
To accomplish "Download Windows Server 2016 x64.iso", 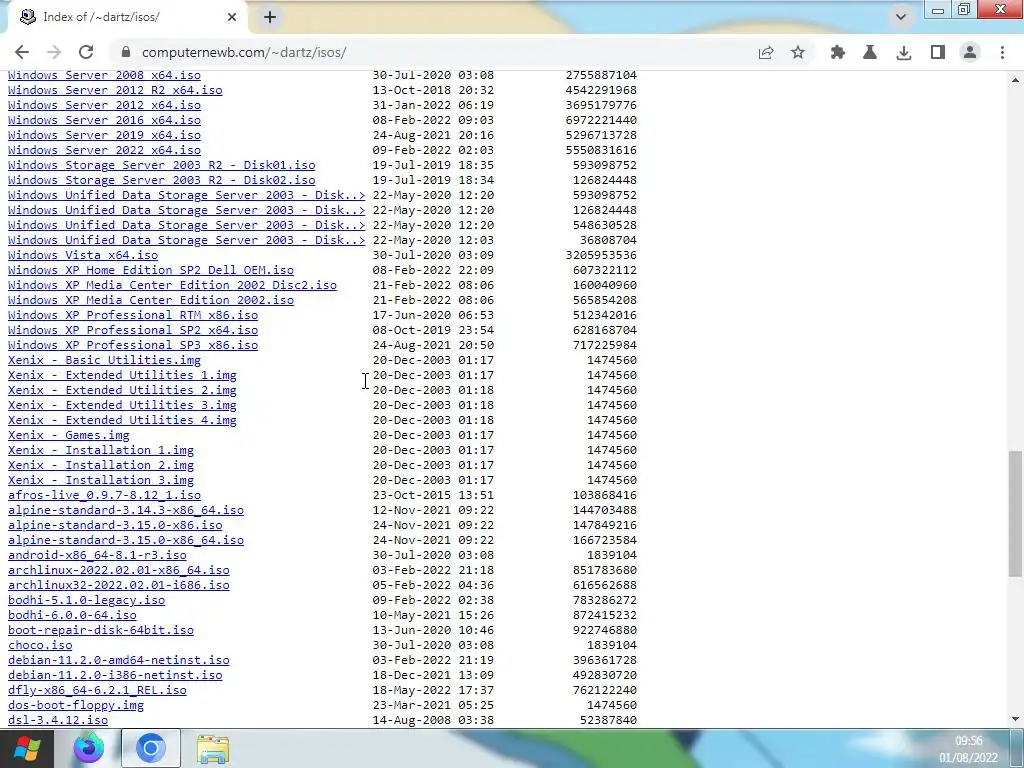I will pos(104,120).
